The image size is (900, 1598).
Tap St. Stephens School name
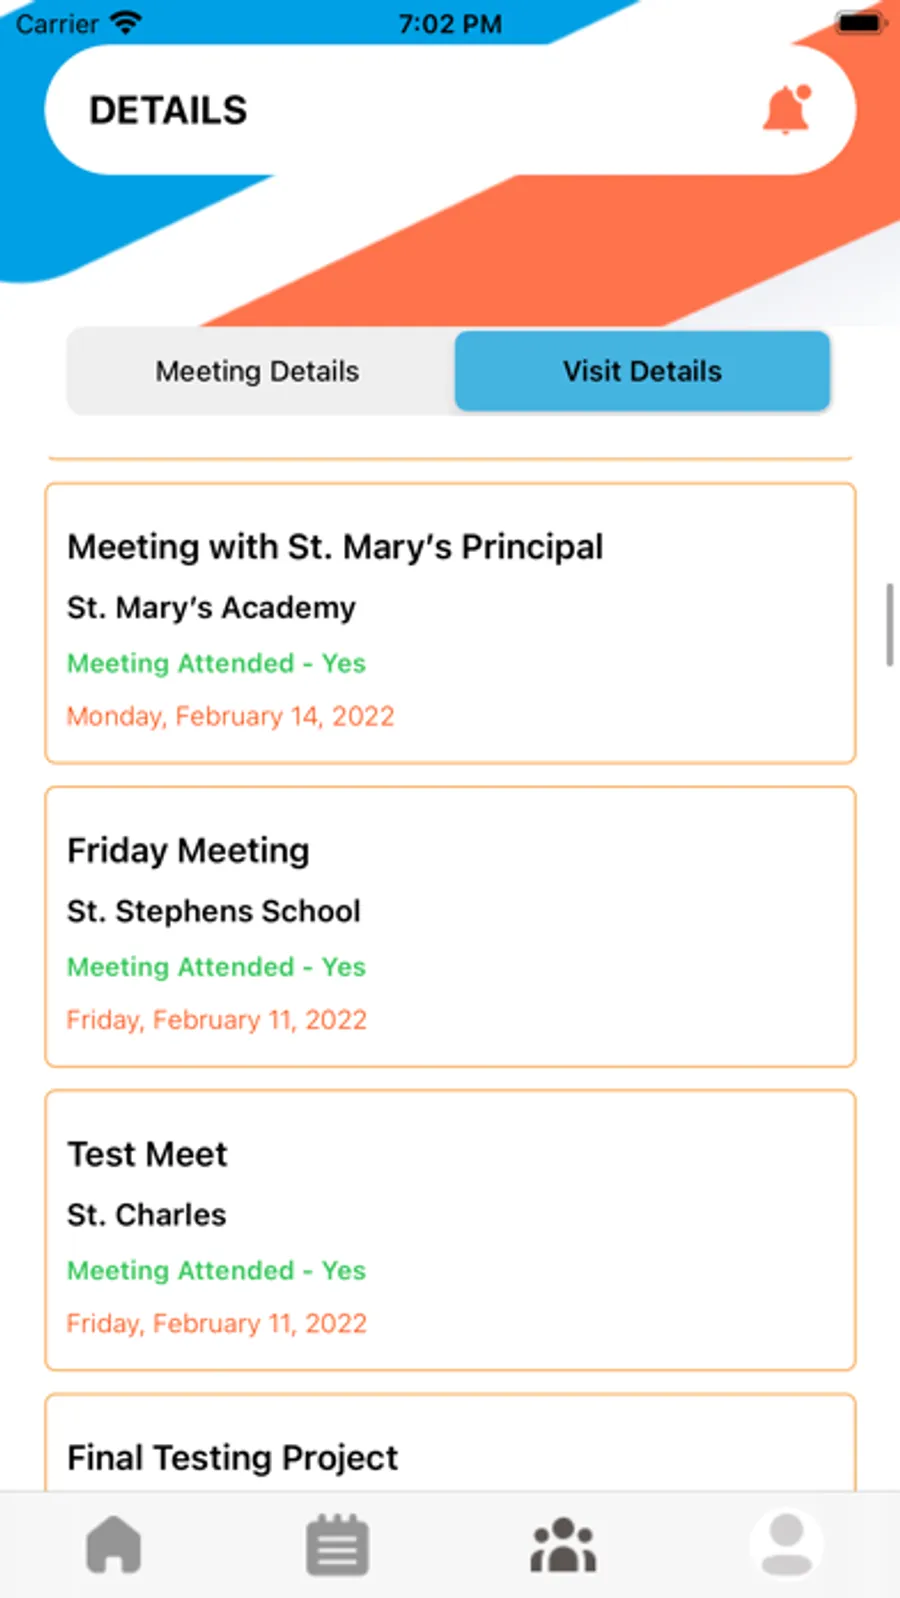(x=213, y=911)
